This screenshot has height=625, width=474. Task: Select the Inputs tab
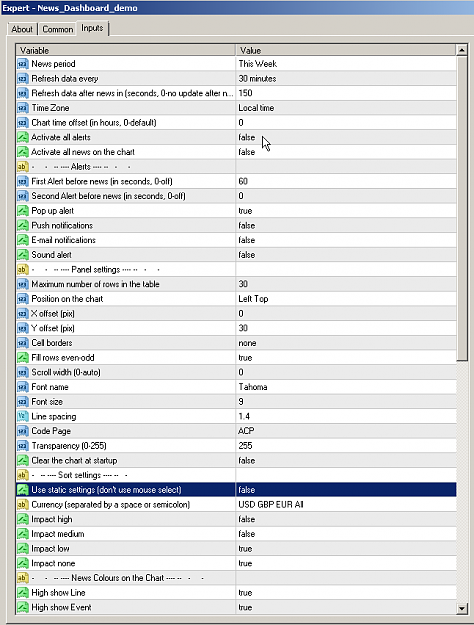pyautogui.click(x=92, y=28)
